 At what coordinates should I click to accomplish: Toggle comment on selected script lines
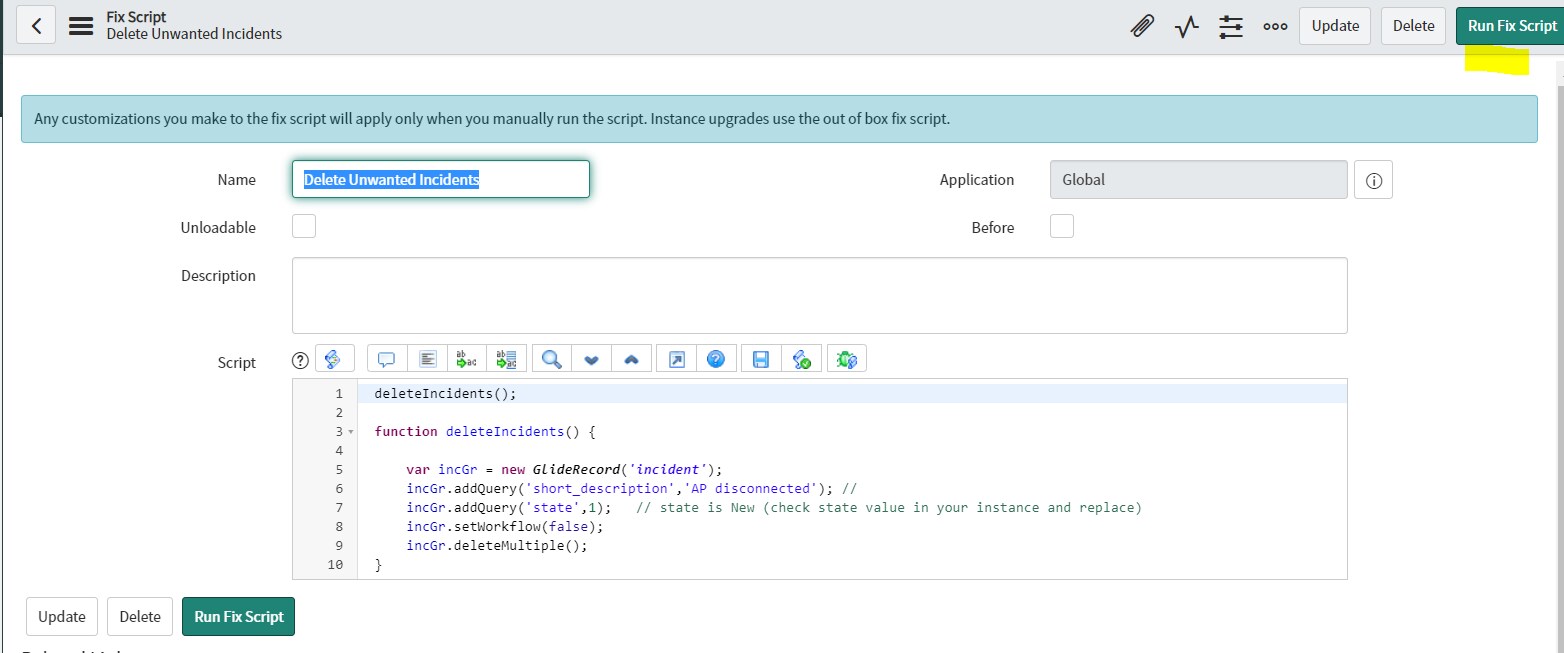click(387, 358)
